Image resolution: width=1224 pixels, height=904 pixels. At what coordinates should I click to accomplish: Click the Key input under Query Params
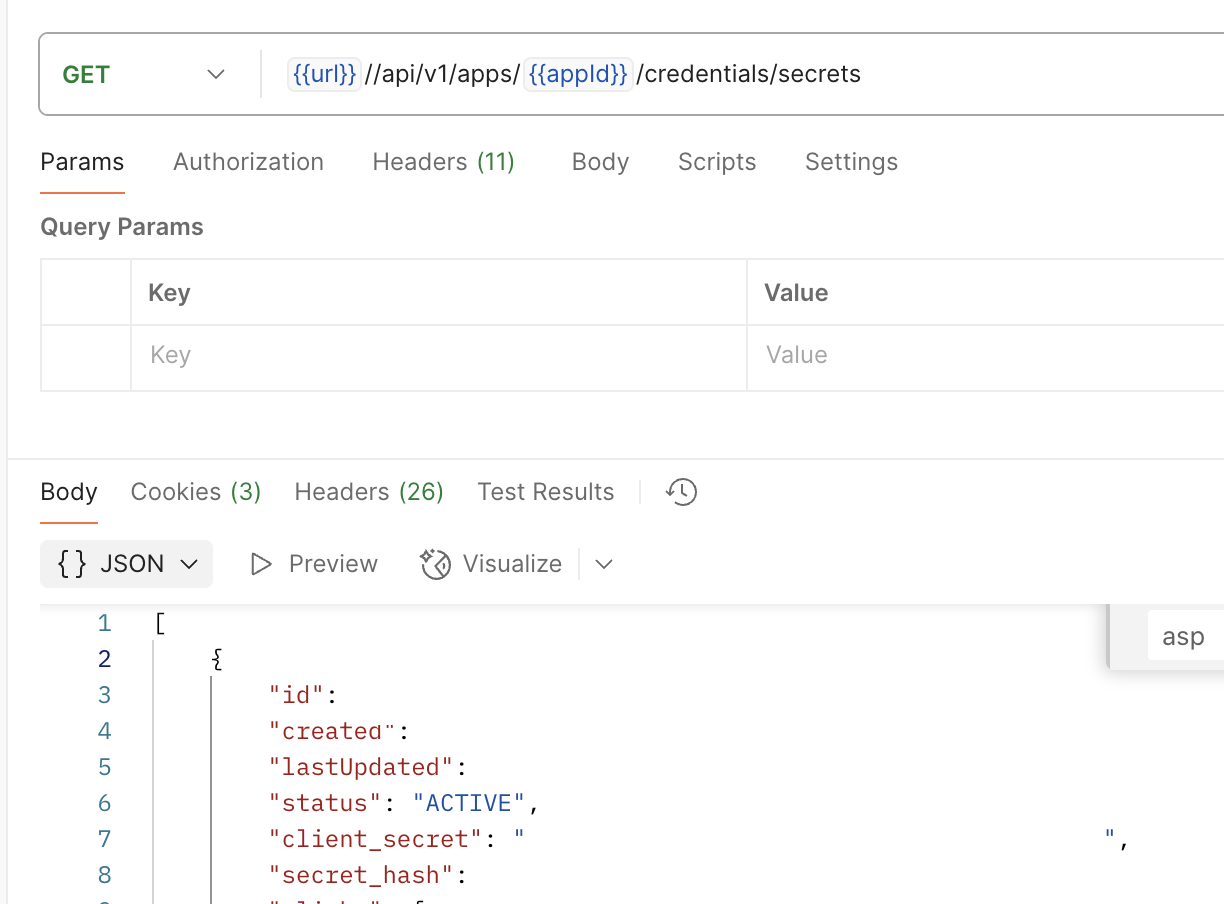pyautogui.click(x=300, y=354)
